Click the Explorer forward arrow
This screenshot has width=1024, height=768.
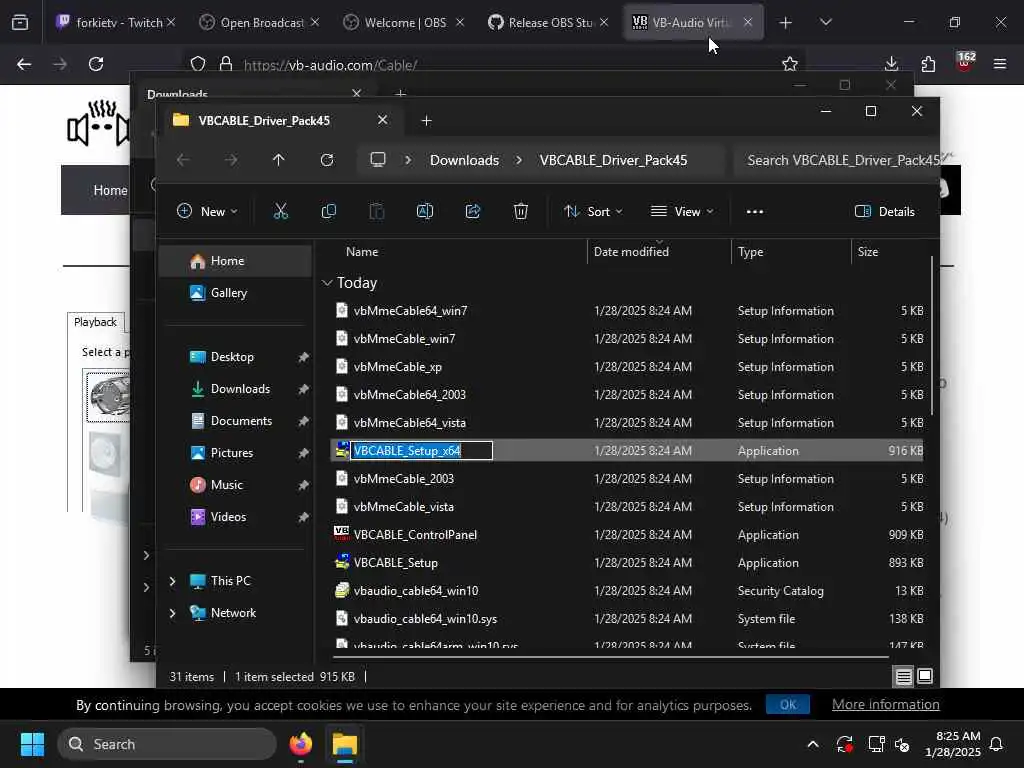pos(231,160)
